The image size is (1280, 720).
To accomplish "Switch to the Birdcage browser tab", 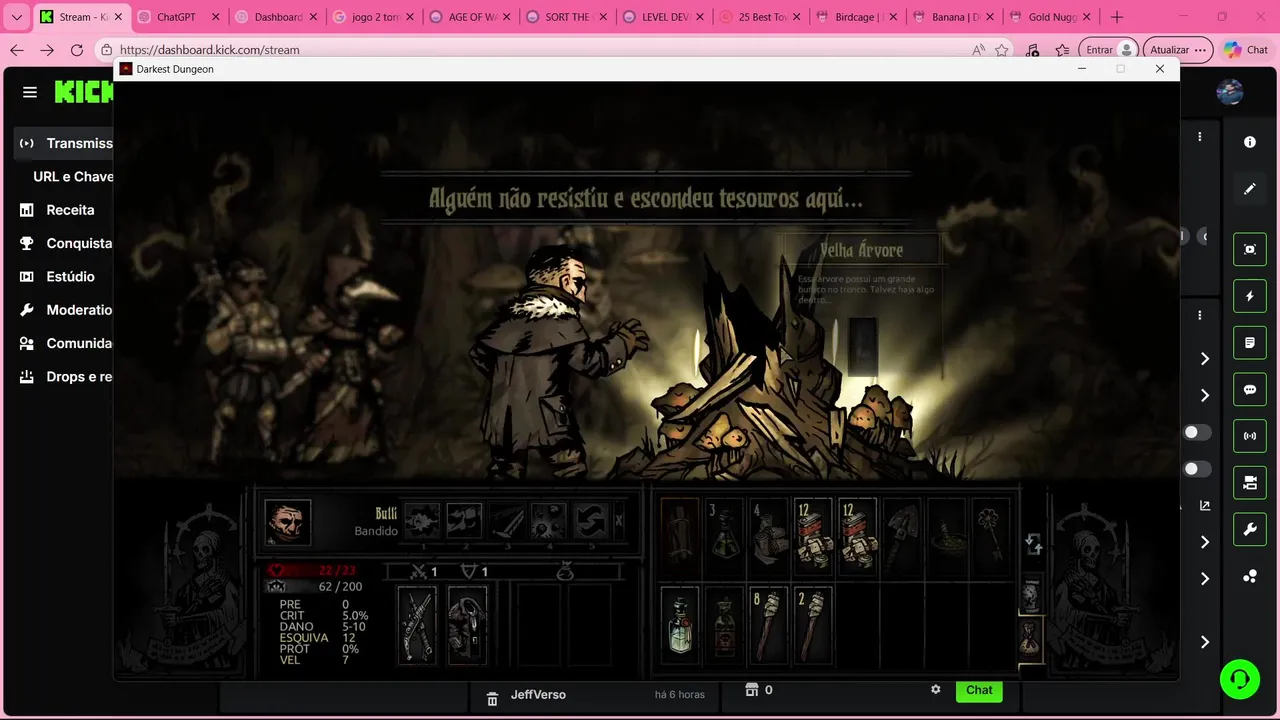I will pyautogui.click(x=858, y=17).
